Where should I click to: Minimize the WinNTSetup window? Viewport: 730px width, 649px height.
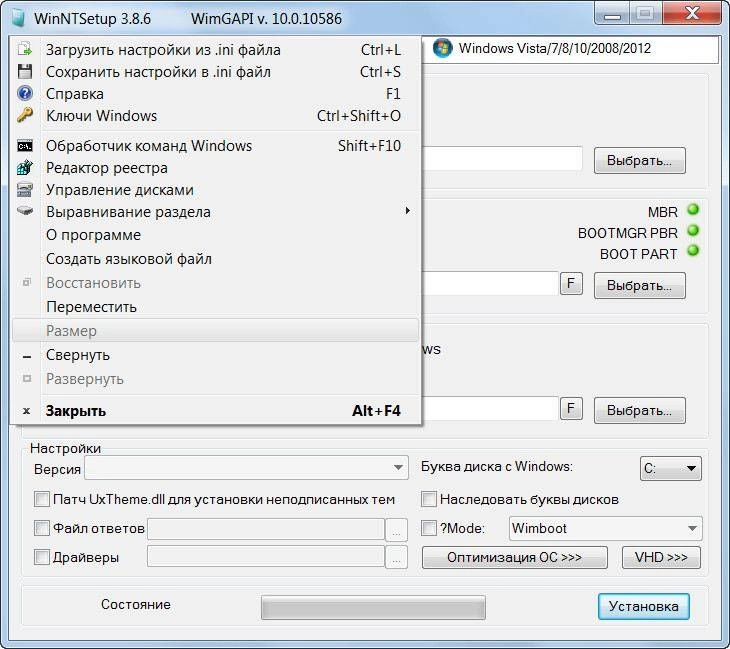612,16
